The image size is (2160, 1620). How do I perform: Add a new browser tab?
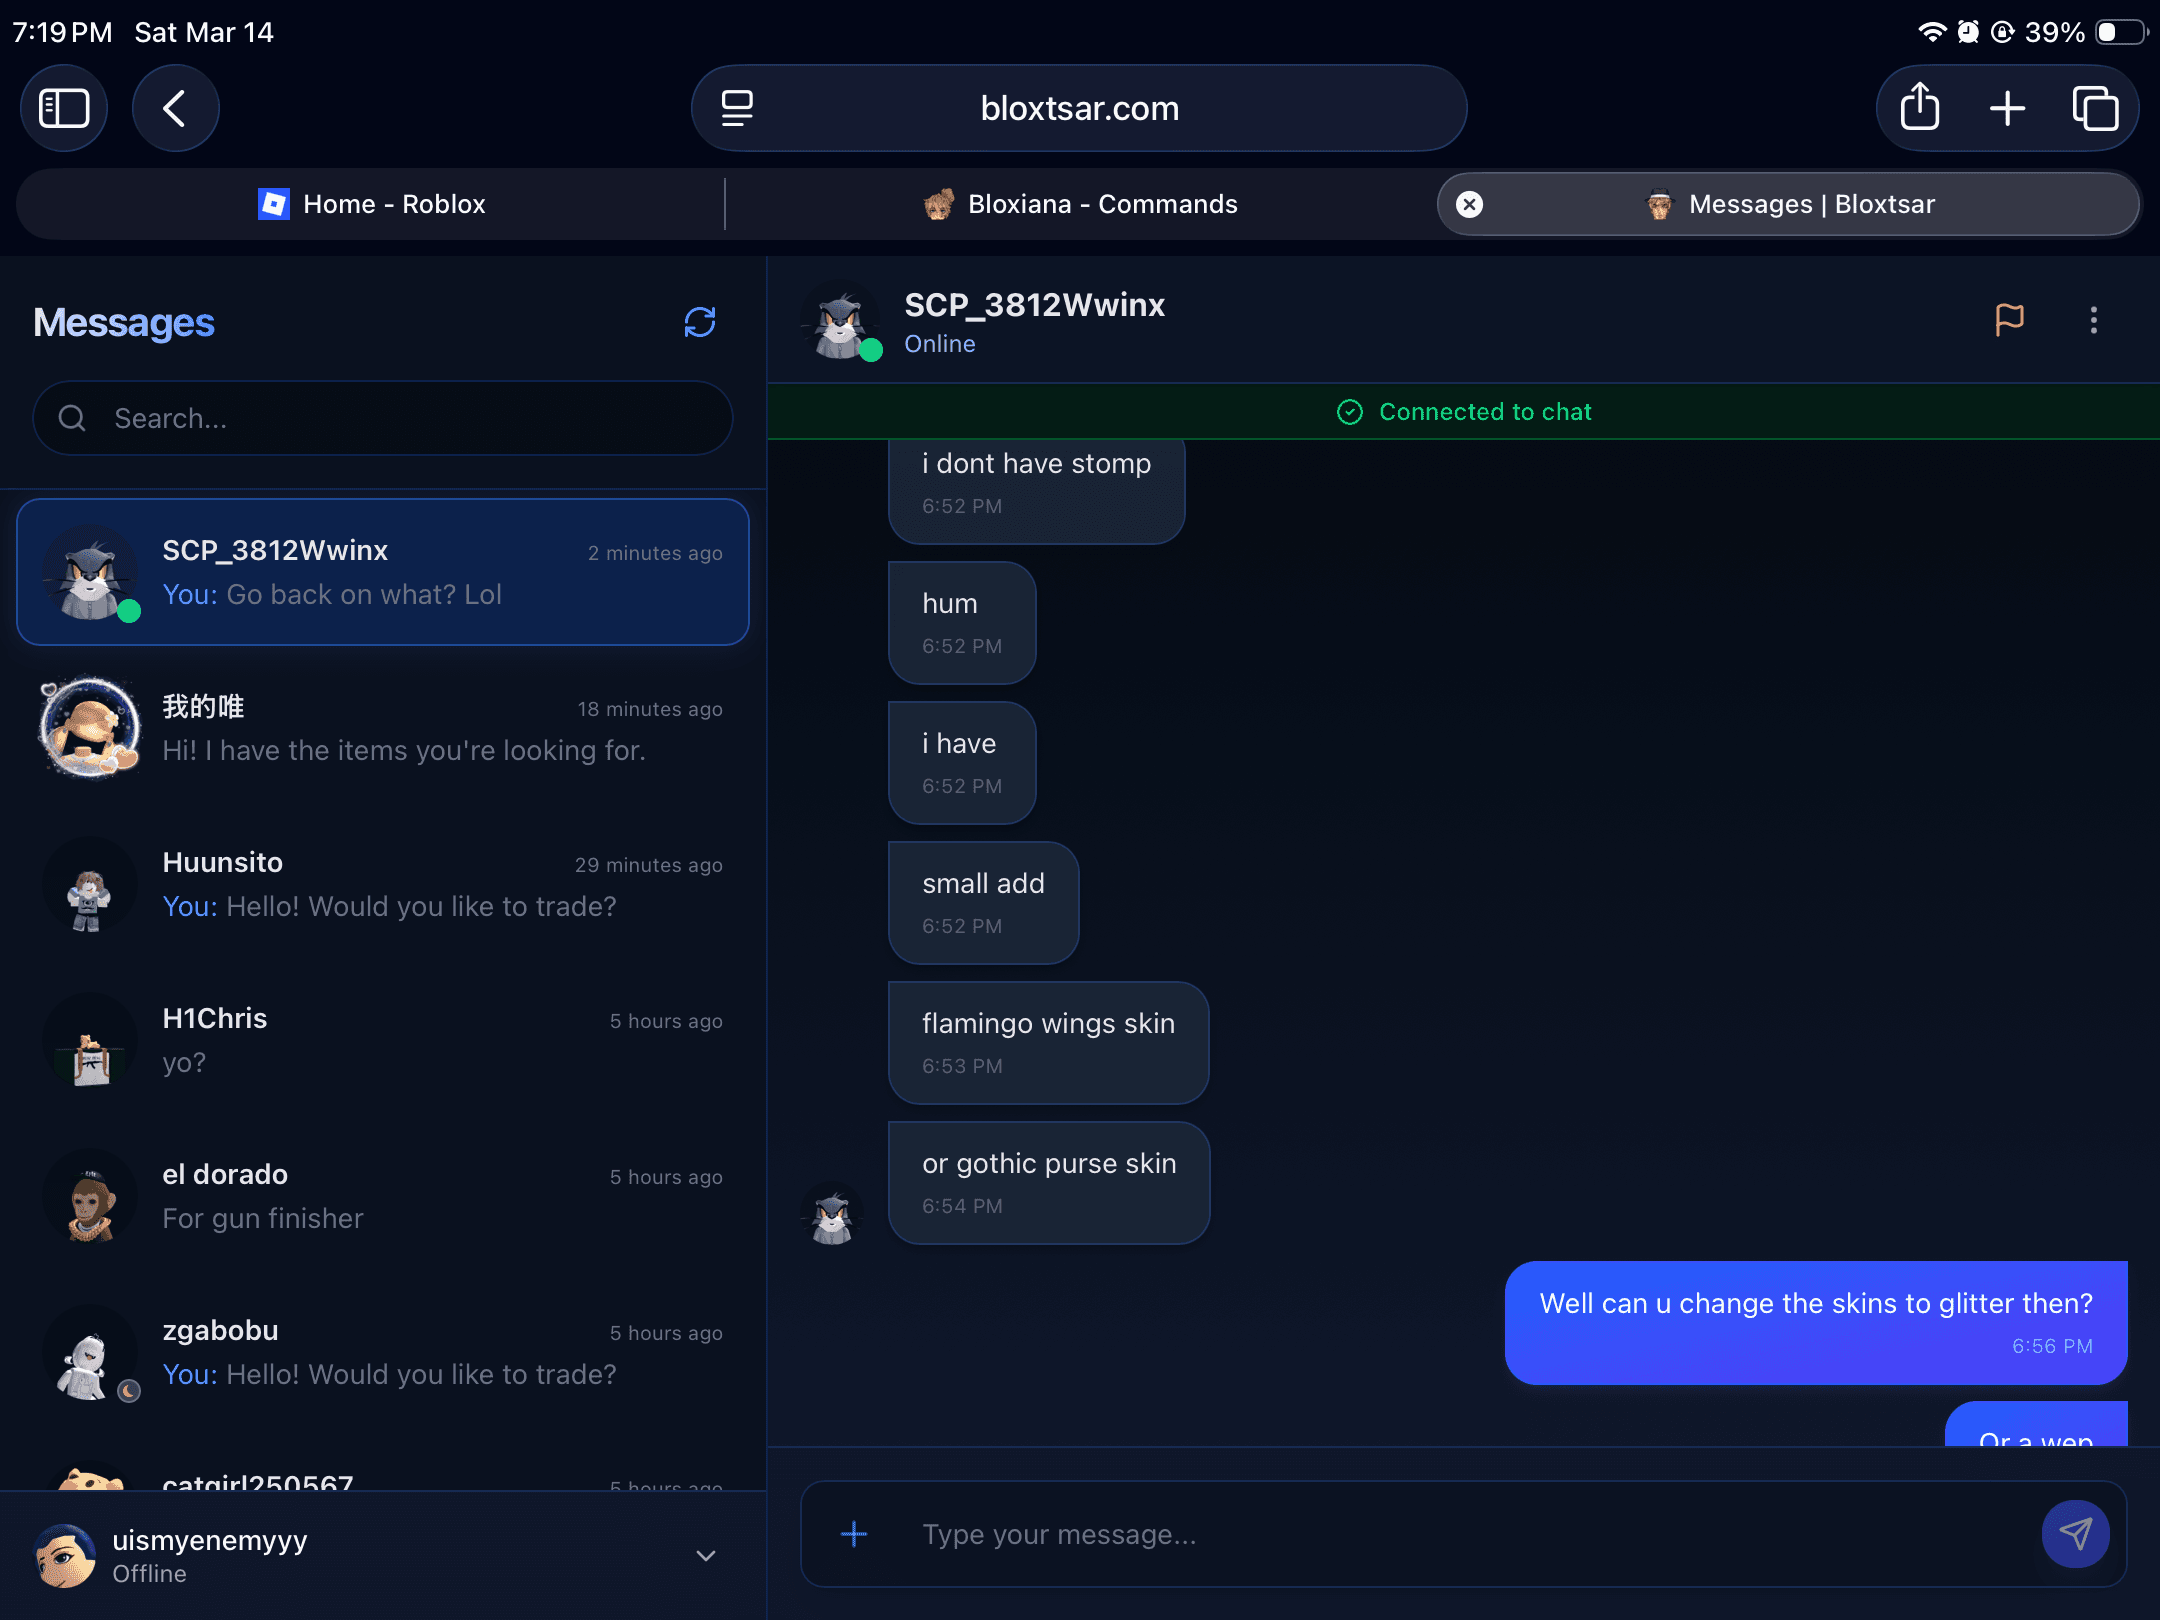pyautogui.click(x=2007, y=108)
